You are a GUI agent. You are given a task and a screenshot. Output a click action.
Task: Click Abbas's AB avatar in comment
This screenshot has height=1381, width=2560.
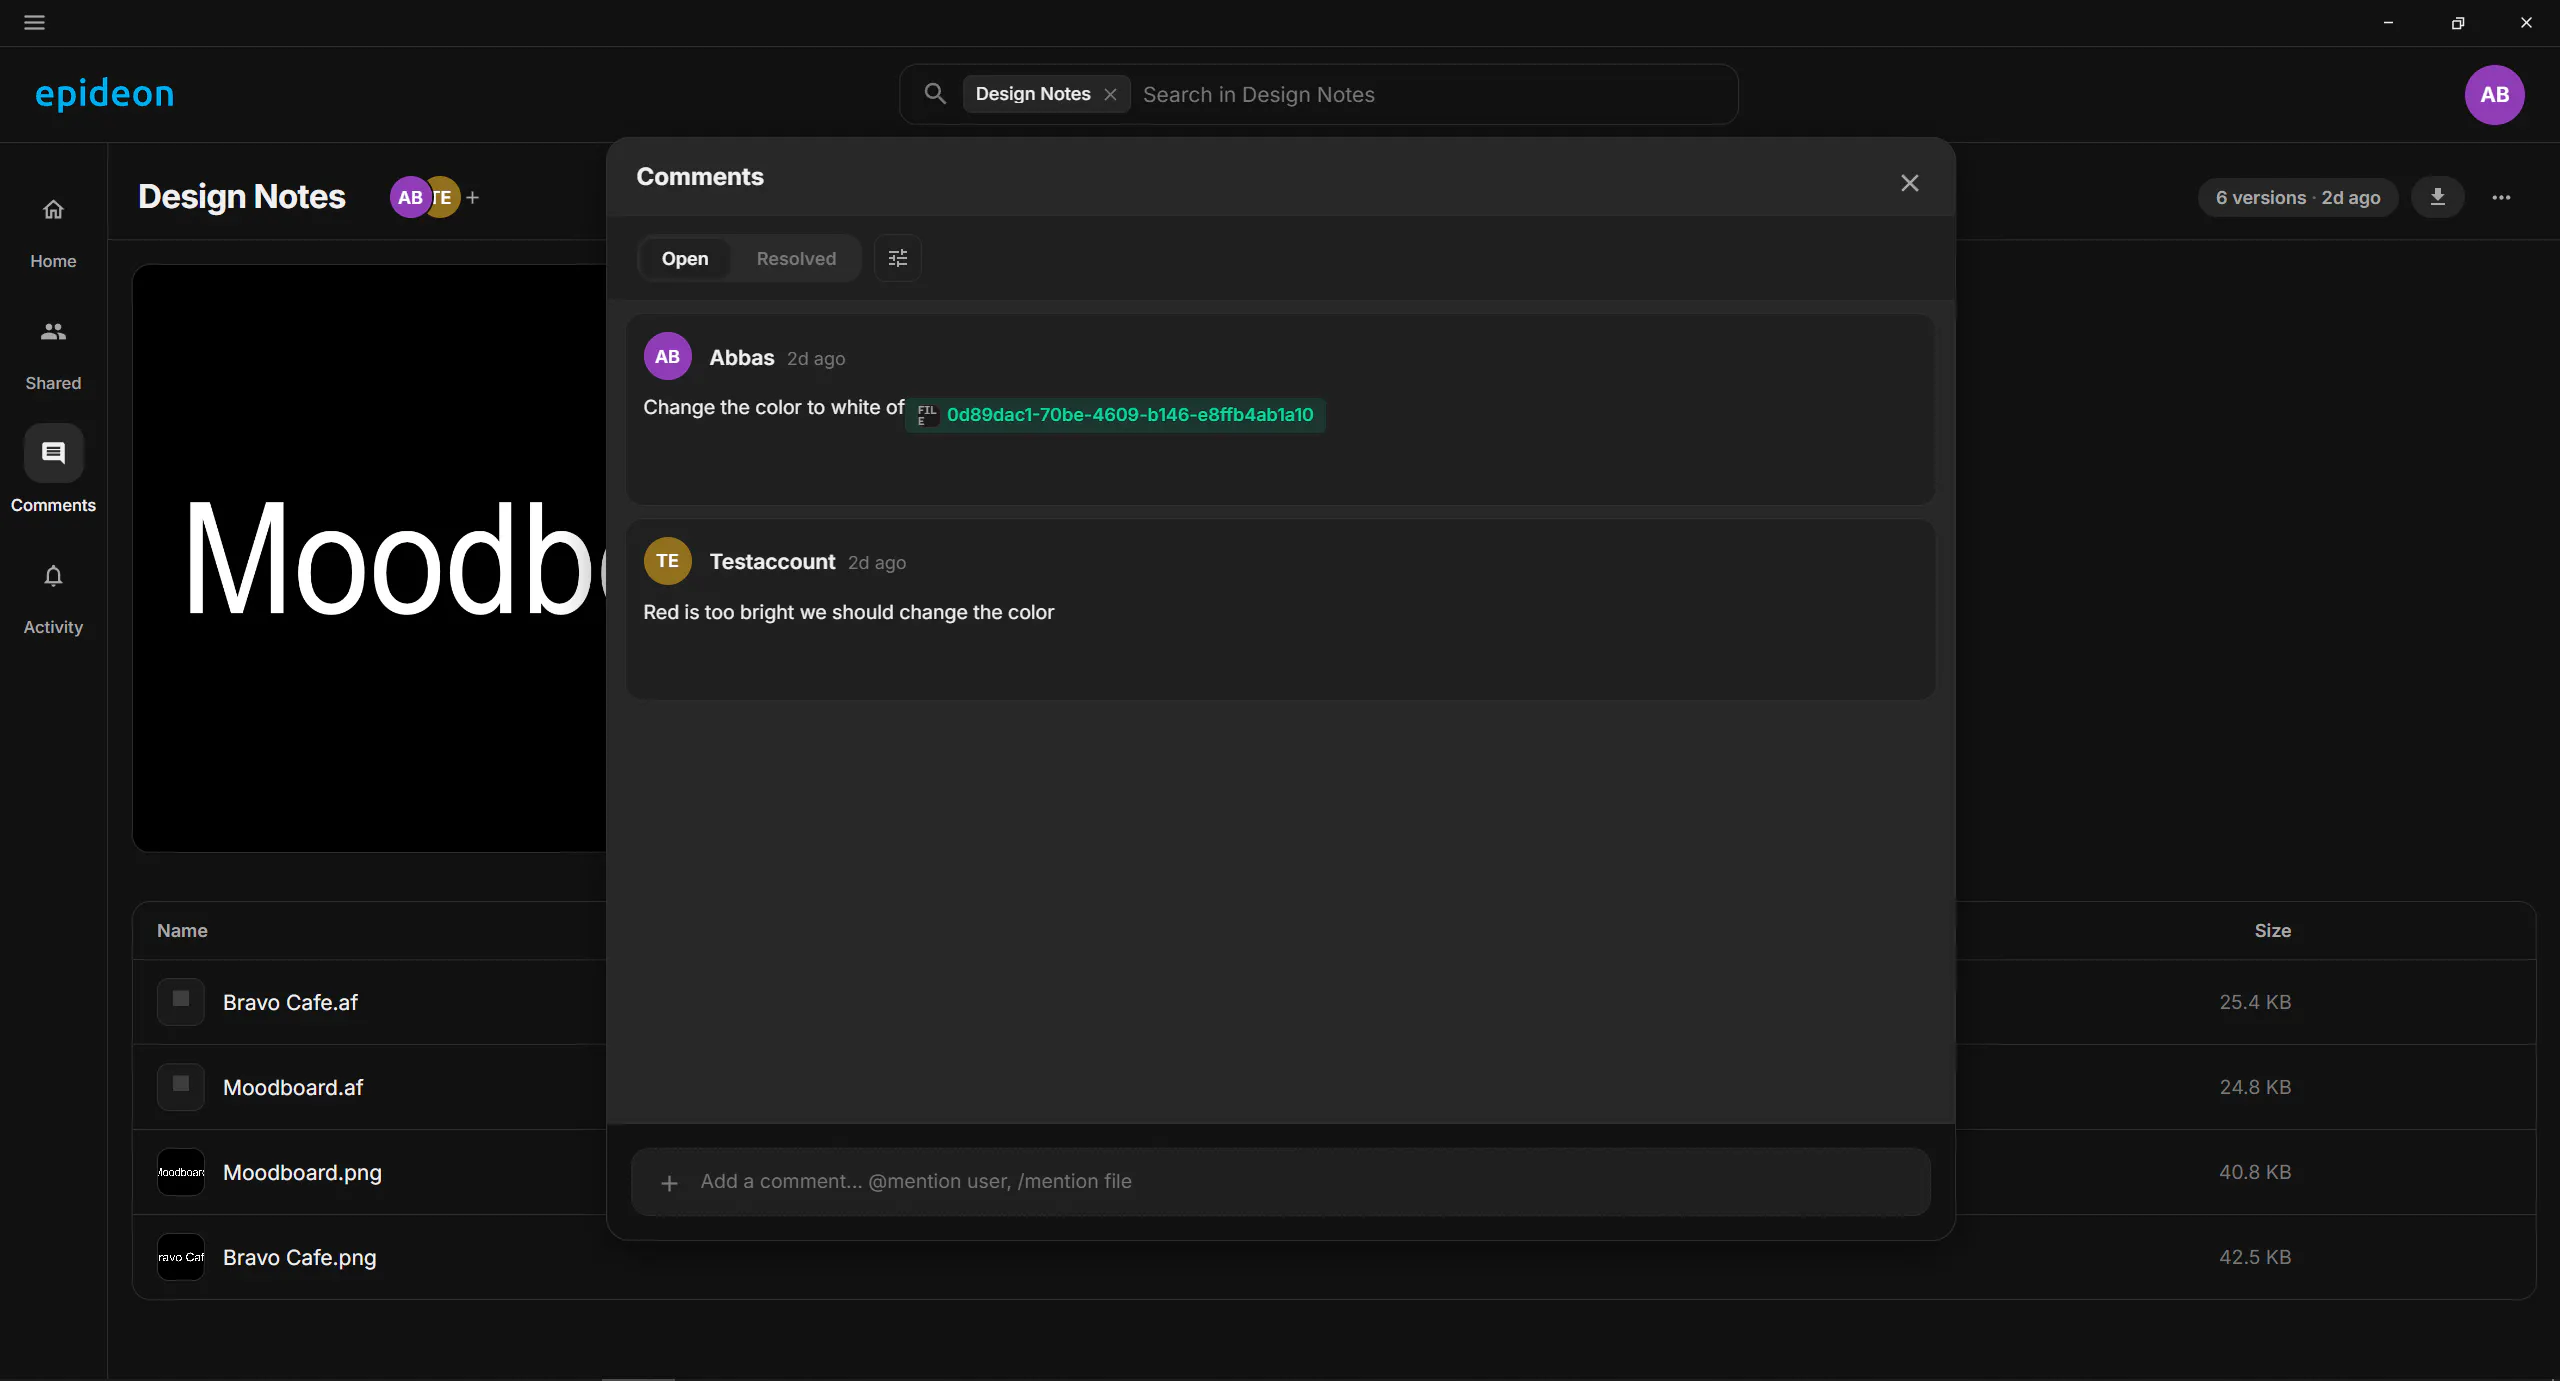point(668,356)
